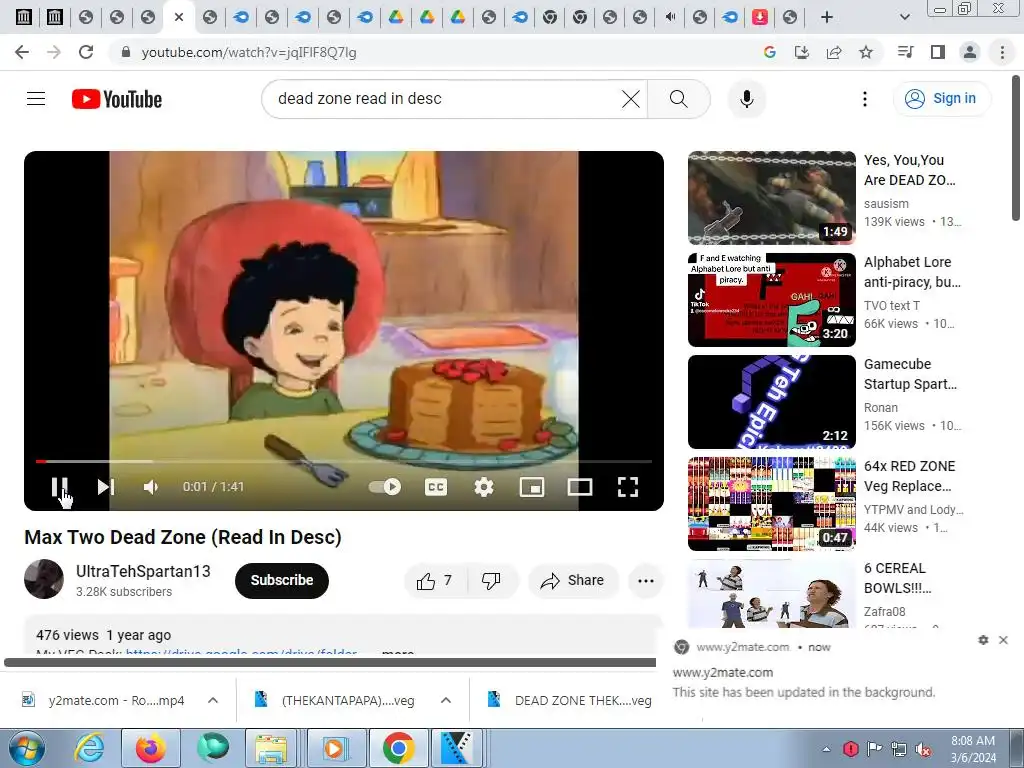Screen dimensions: 1024x768
Task: Share this page icon in address bar
Action: (x=833, y=52)
